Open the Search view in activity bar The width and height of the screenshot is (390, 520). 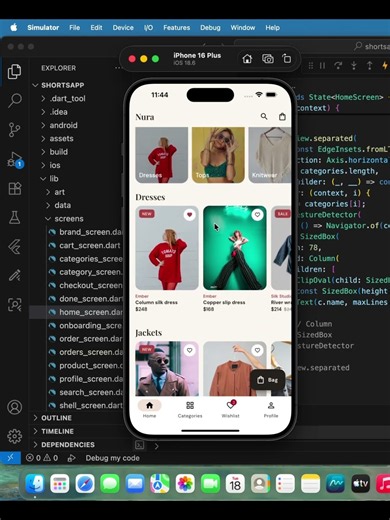14,100
